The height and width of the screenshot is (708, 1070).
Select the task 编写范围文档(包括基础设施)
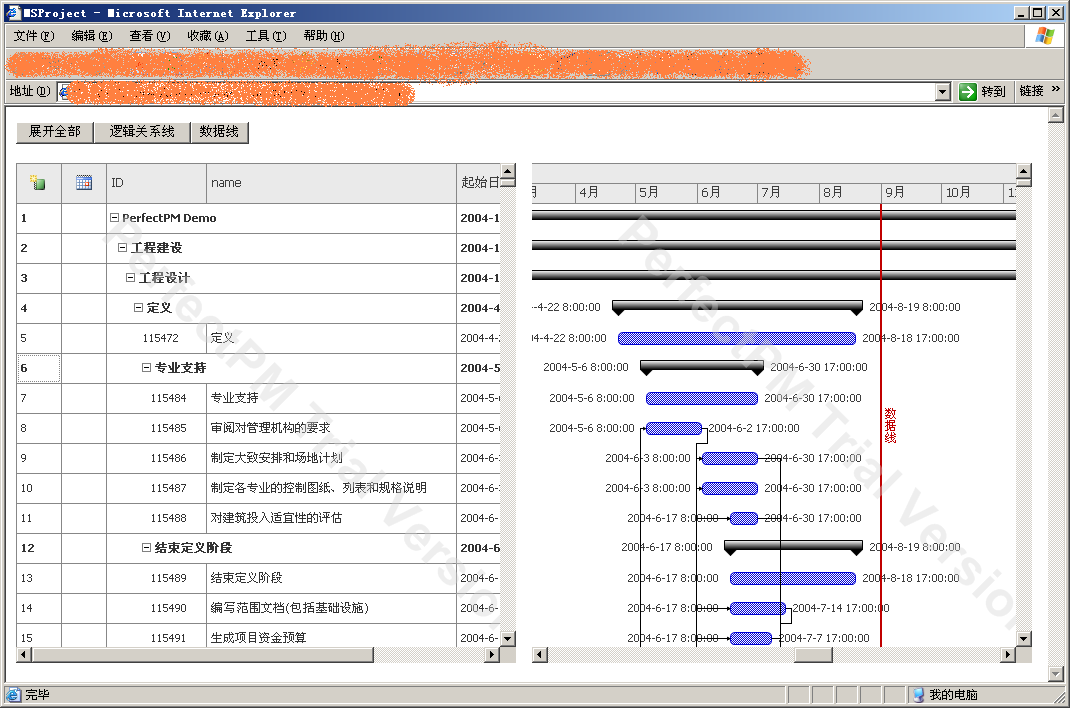pos(289,608)
